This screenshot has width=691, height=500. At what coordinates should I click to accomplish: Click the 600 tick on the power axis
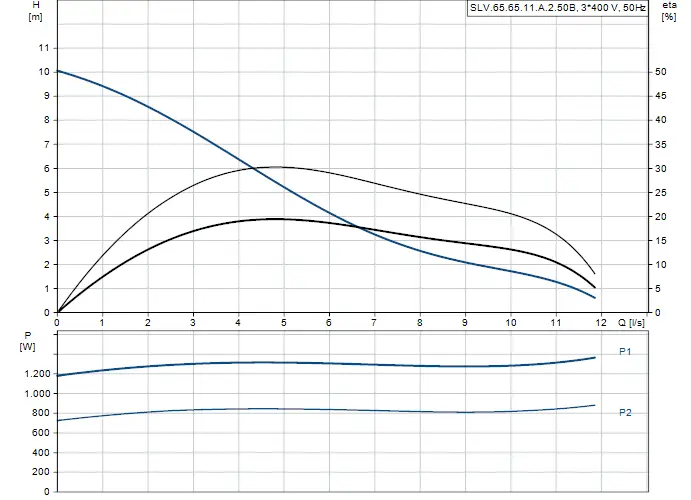pos(42,433)
